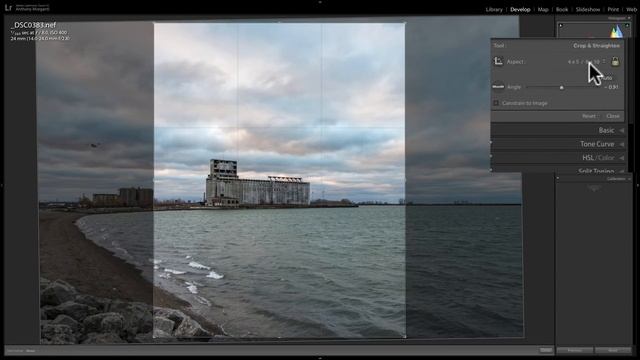Click the Lr identity plate logo

(8, 7)
